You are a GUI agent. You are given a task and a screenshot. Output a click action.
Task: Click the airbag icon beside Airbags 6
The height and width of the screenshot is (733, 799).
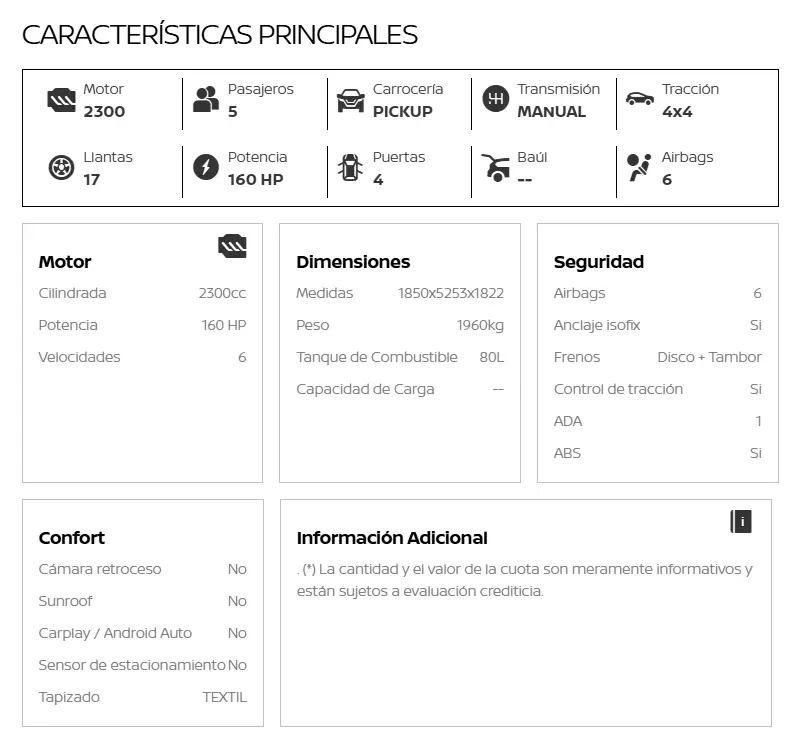click(x=639, y=167)
